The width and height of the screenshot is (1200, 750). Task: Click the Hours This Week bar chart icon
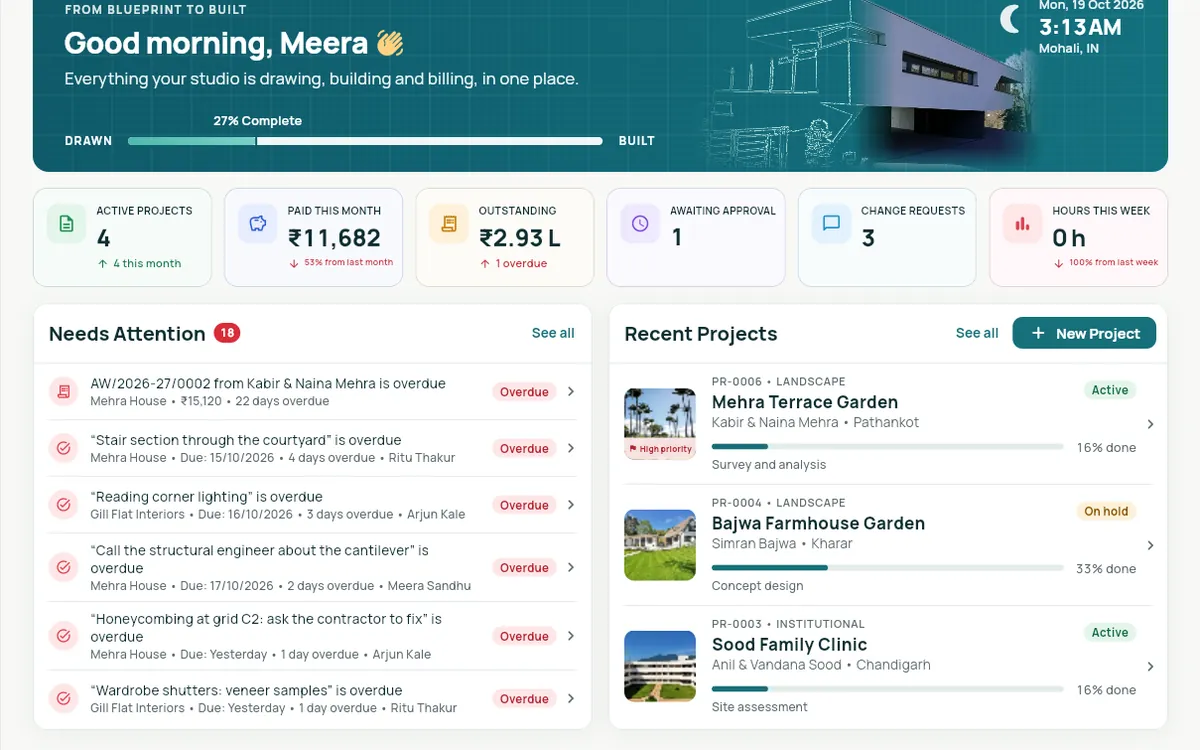point(1022,224)
